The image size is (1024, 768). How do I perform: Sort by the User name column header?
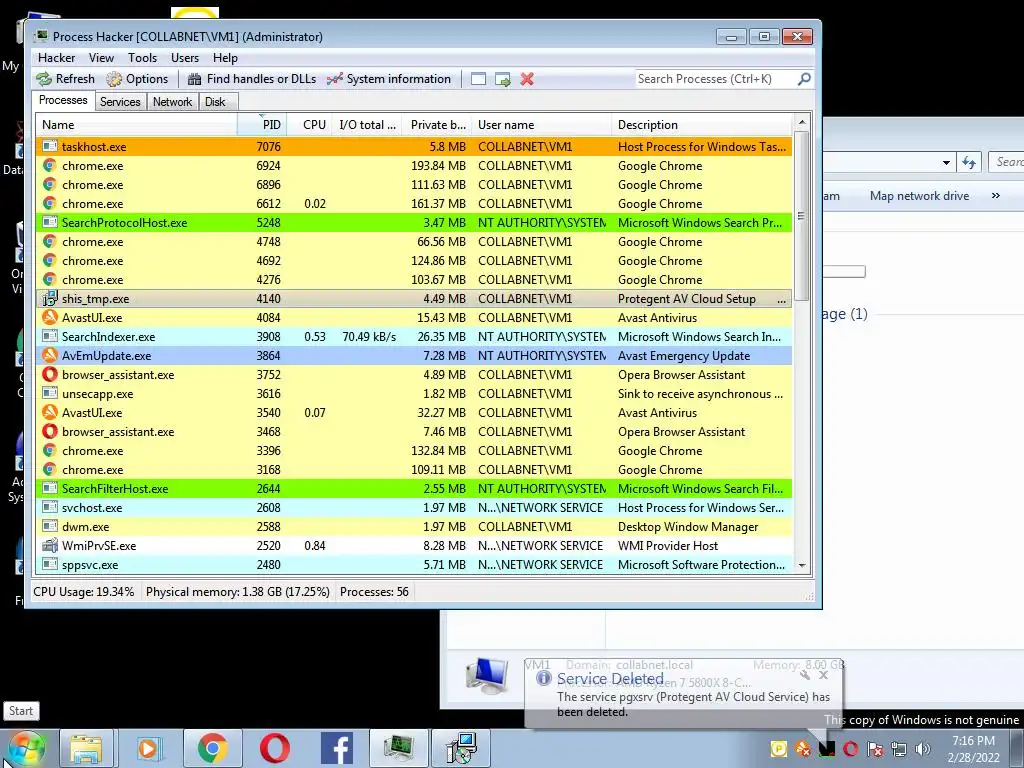[542, 125]
